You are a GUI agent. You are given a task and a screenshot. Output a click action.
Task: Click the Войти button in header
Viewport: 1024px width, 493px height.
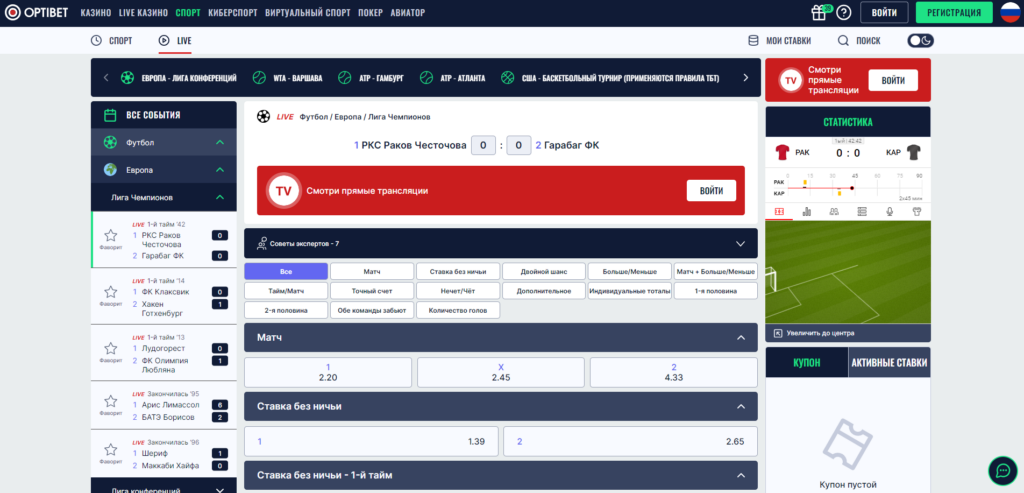(x=884, y=12)
